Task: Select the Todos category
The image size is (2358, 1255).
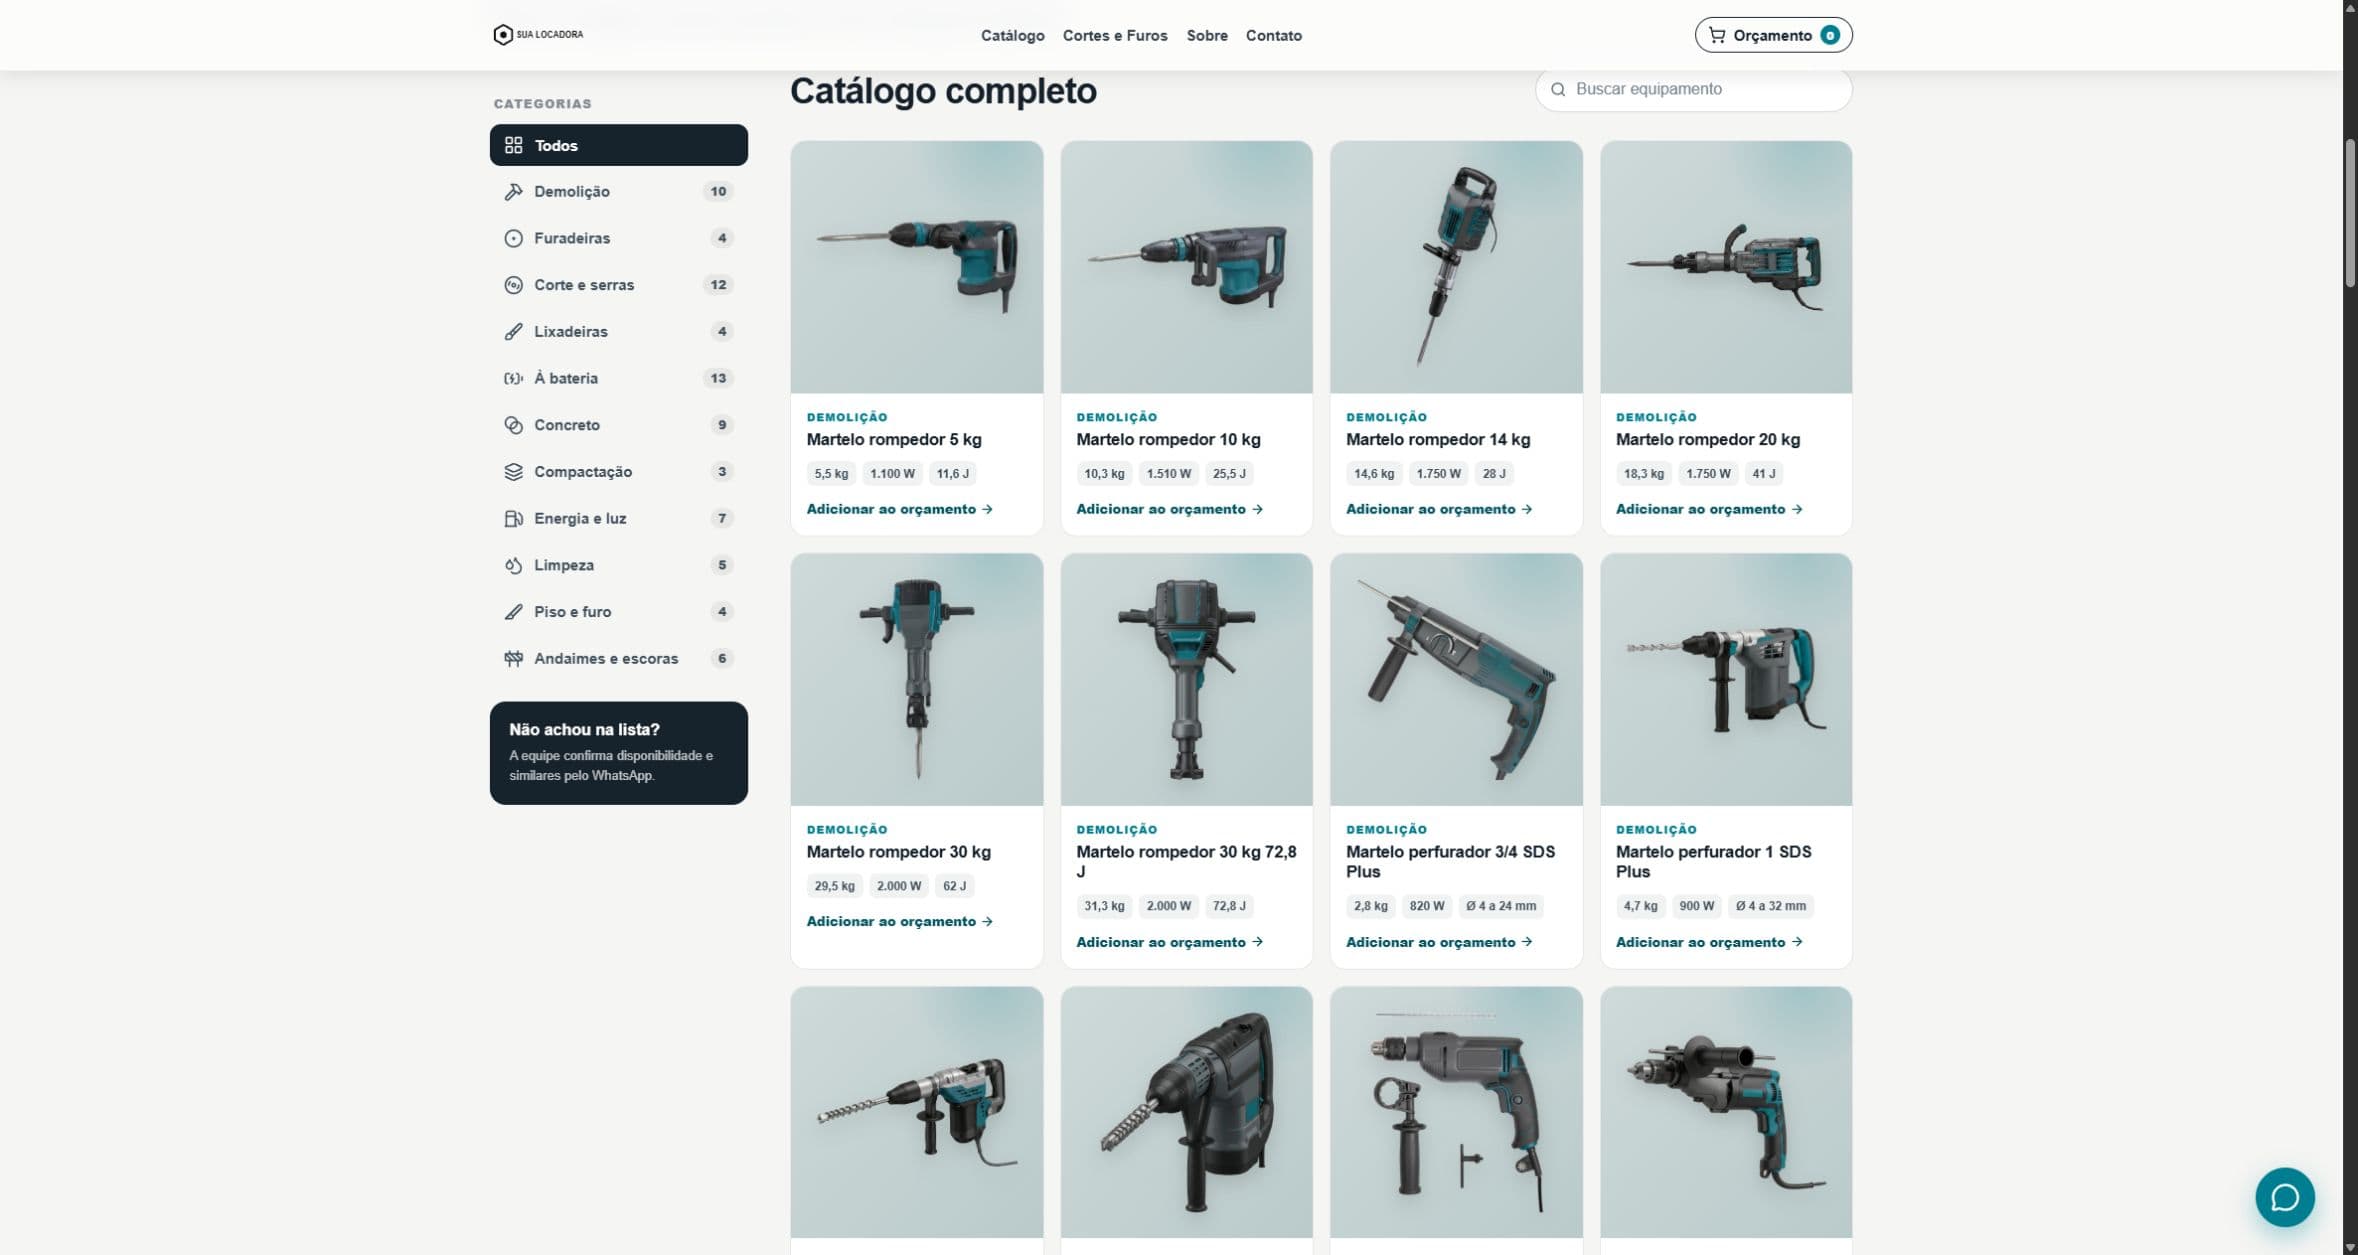Action: pos(618,145)
